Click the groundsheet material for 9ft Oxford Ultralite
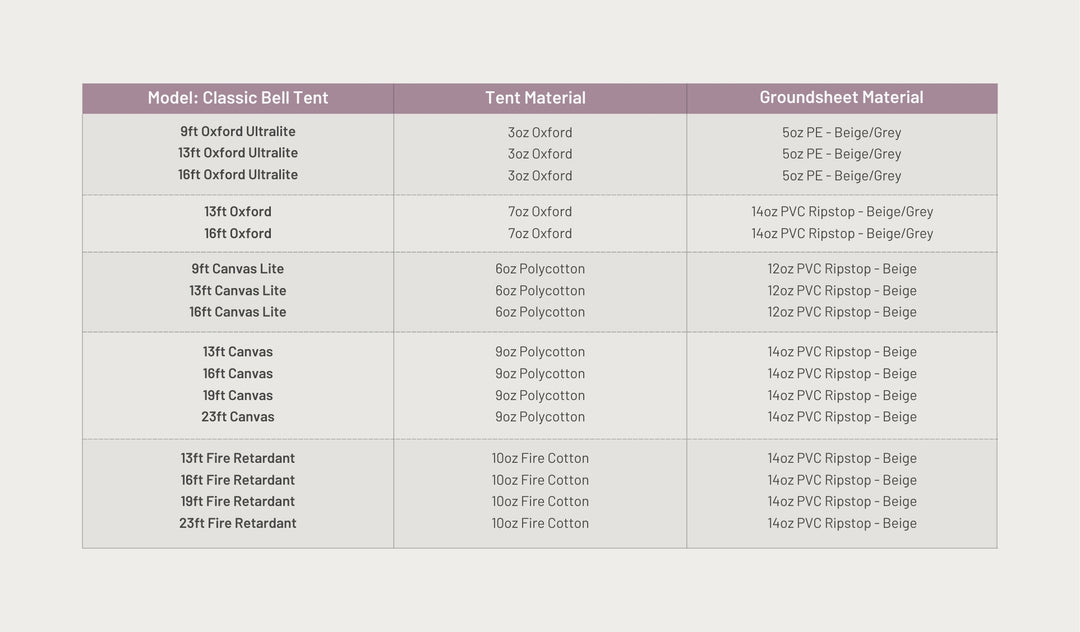The height and width of the screenshot is (632, 1080). (841, 132)
